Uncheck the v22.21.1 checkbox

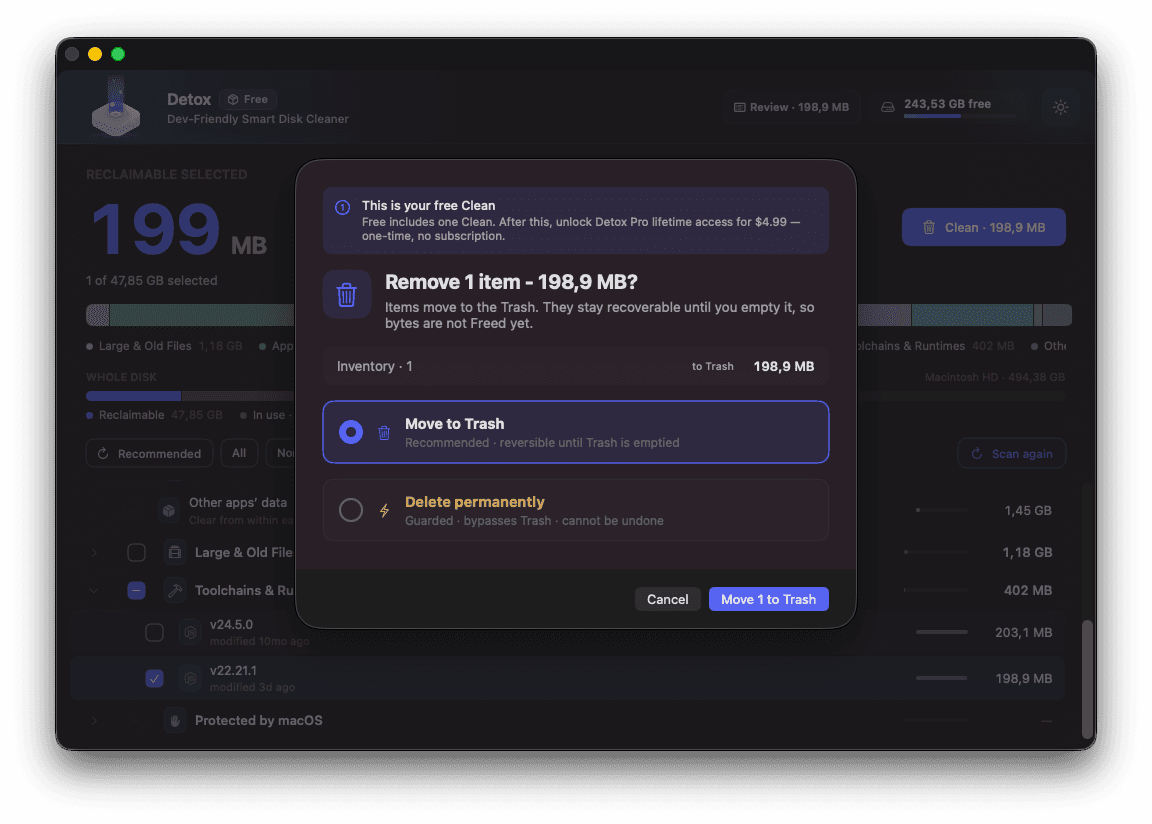[x=154, y=679]
